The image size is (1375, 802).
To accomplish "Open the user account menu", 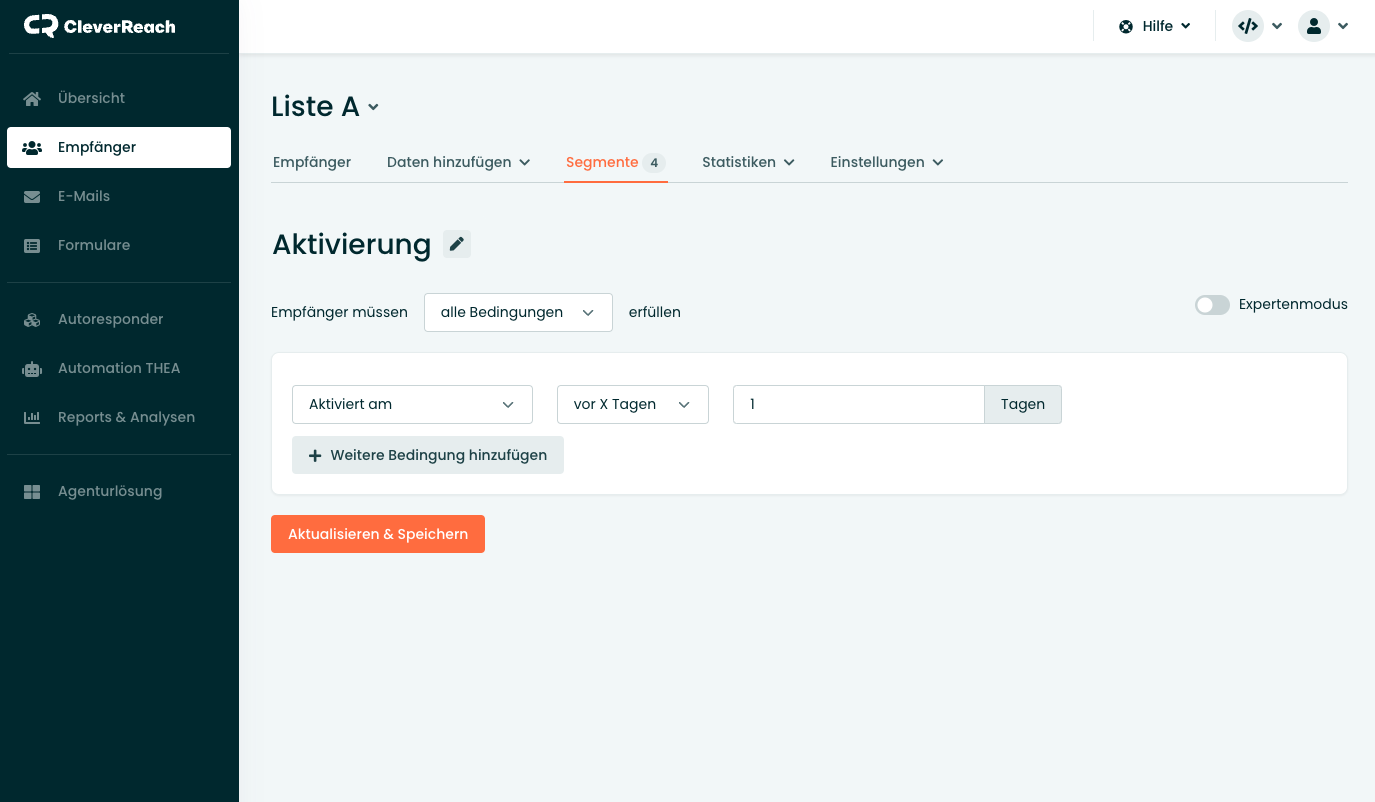I will (x=1323, y=27).
